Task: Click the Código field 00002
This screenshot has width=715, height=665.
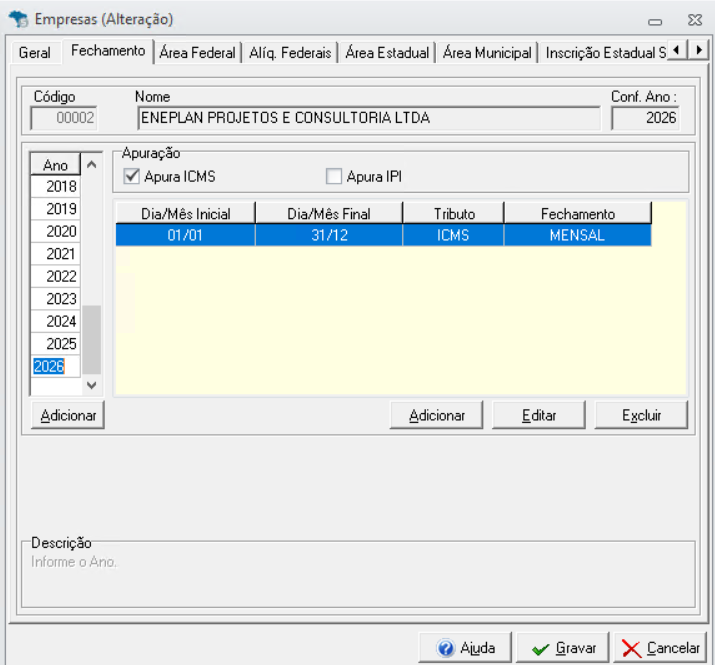Action: (x=64, y=118)
